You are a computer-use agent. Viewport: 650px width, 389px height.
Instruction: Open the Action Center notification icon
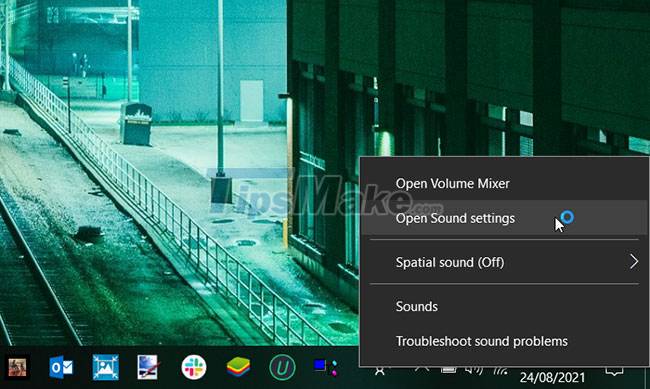(614, 370)
